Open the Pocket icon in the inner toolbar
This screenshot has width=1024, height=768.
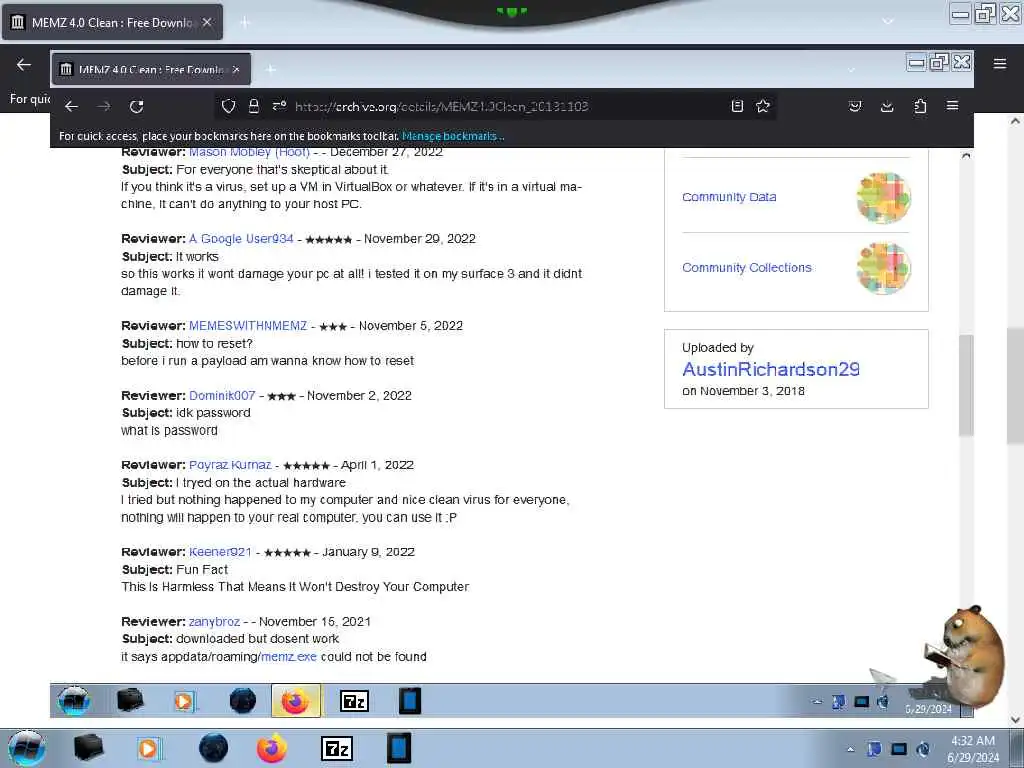855,106
